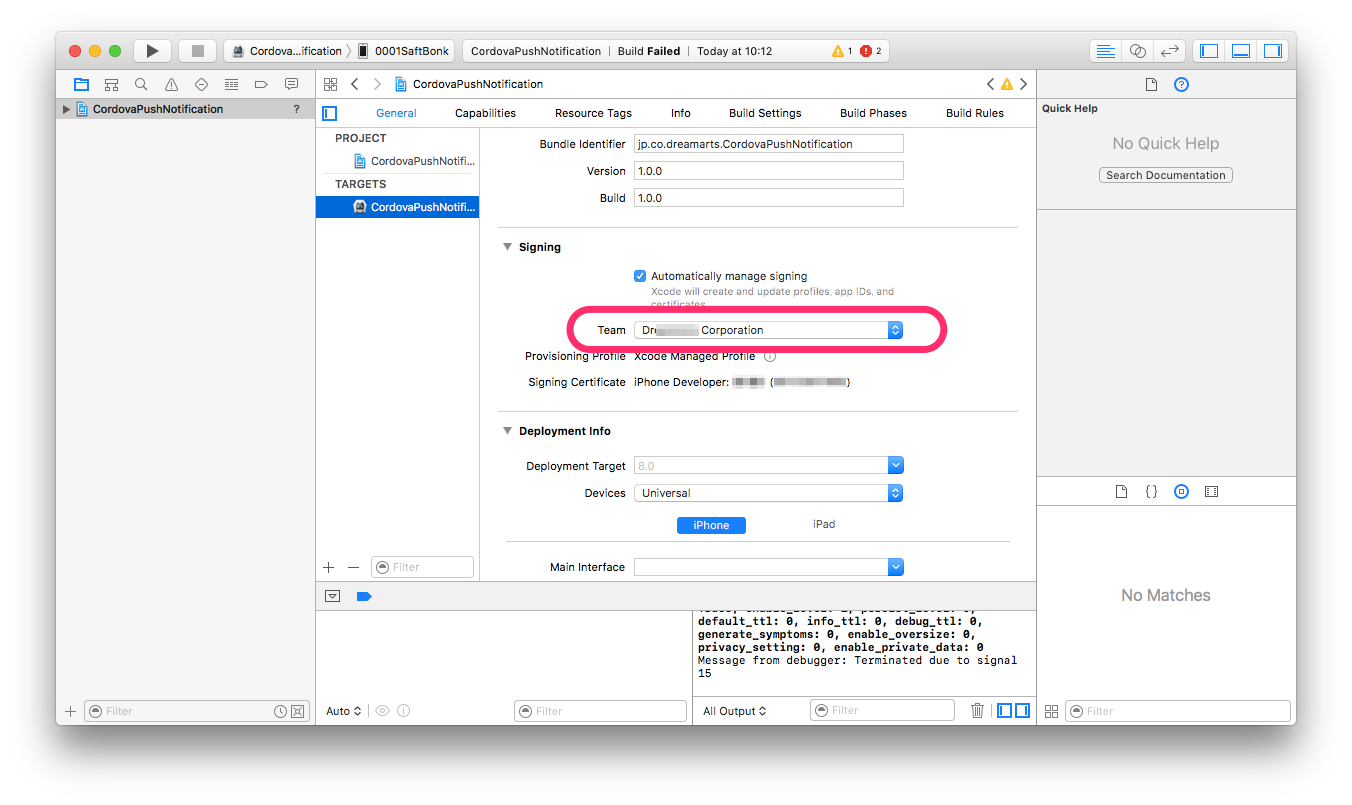Hide the debug area with the toggle icon
Screen dimensions: 1352x805
(x=332, y=596)
